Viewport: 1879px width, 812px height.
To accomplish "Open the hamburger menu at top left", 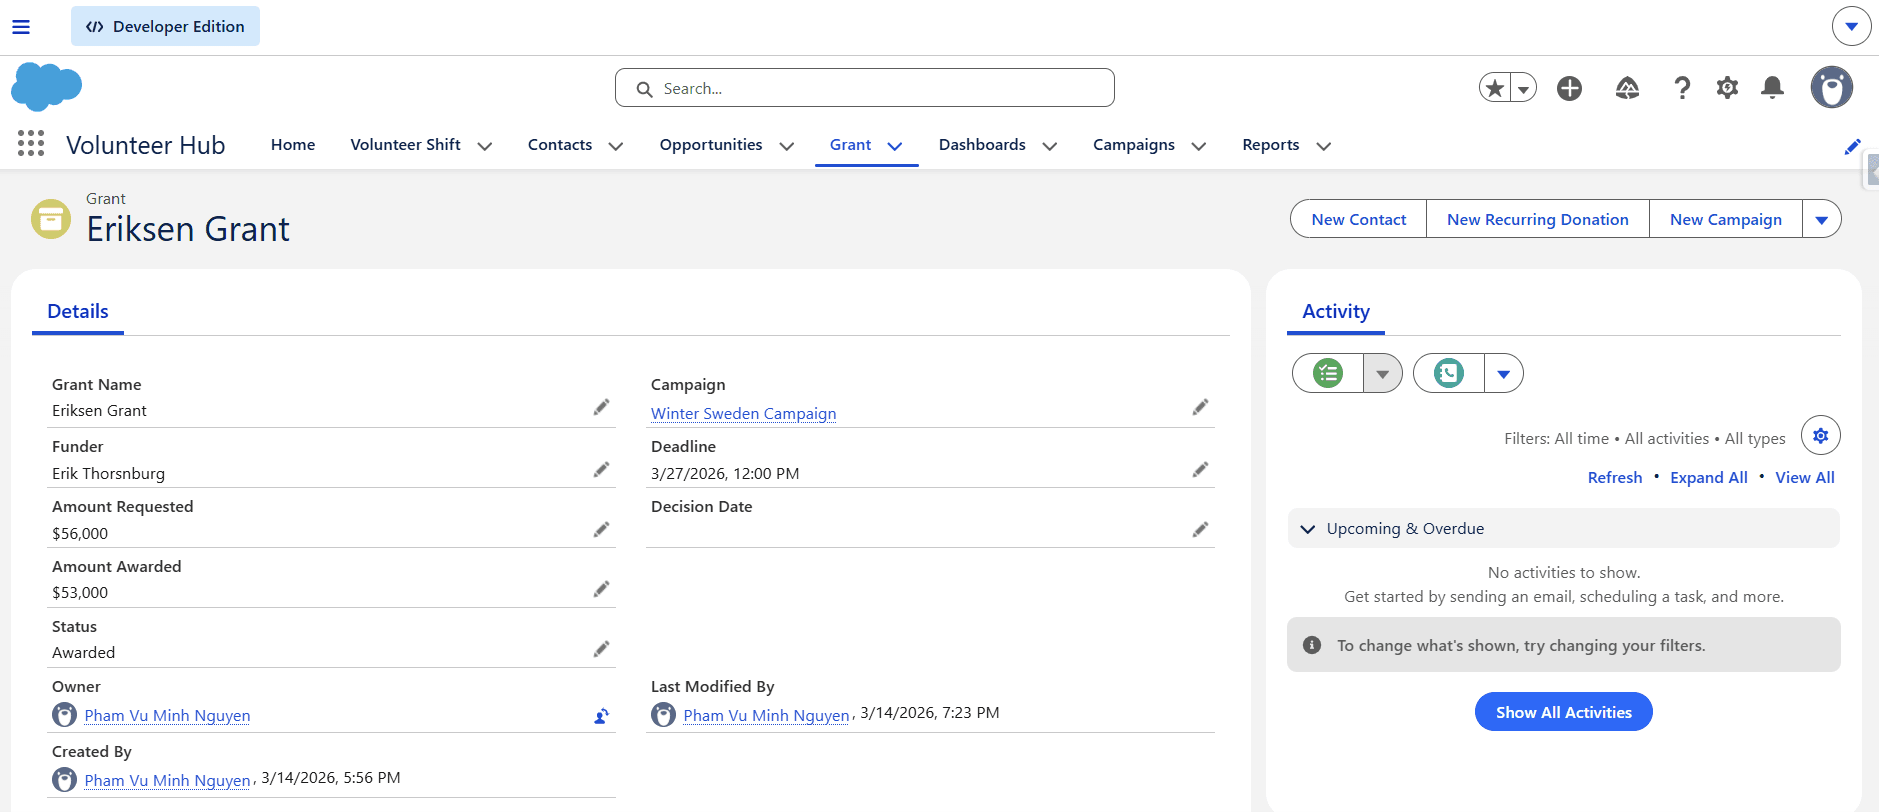I will coord(21,27).
